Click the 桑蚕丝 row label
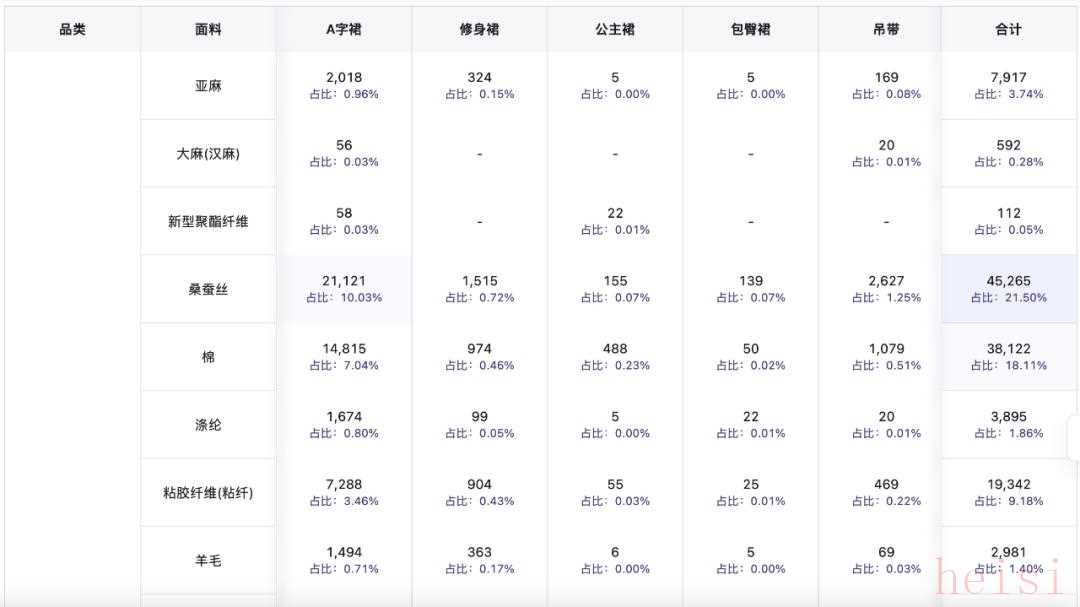 tap(208, 290)
